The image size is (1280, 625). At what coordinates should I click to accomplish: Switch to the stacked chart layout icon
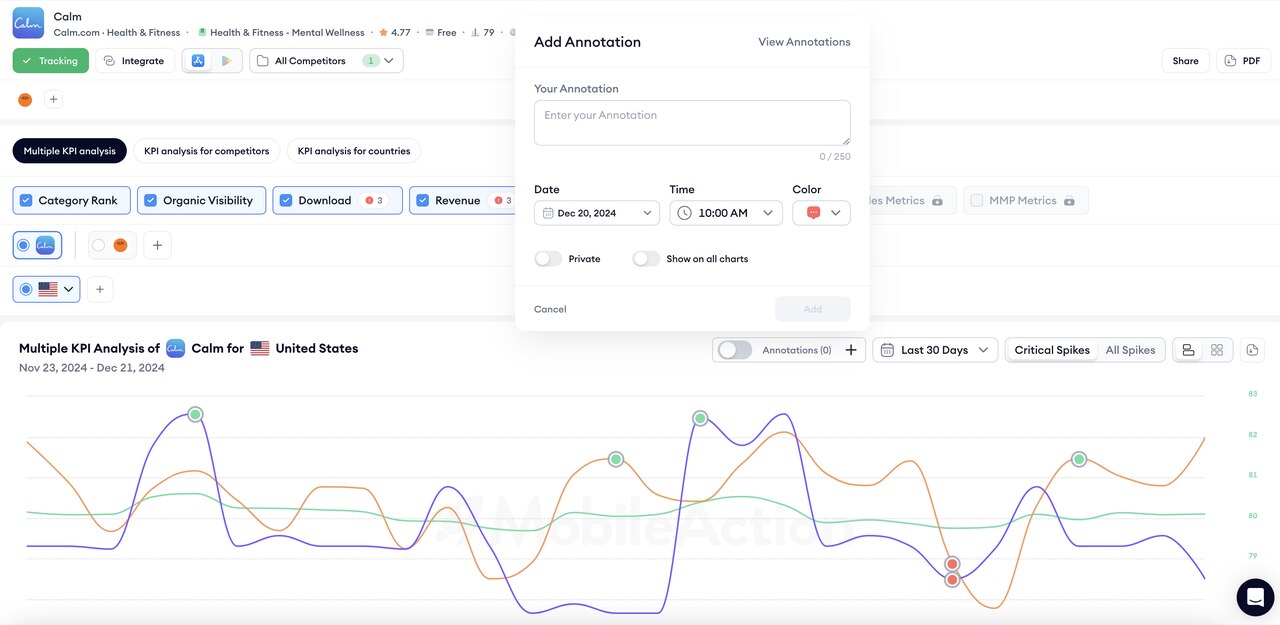1188,350
